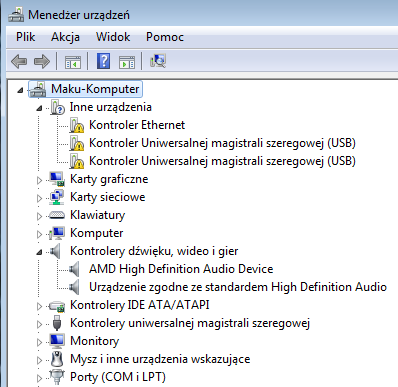Viewport: 398px width, 387px height.
Task: Select the Karty sieciowe label
Action: click(108, 197)
